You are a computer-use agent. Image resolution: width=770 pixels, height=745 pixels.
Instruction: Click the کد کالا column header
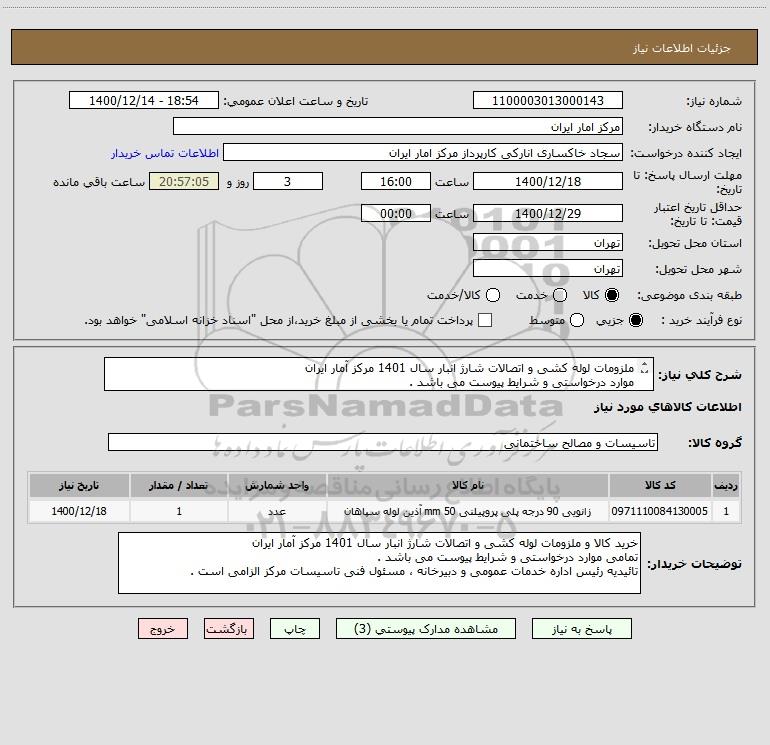click(660, 485)
